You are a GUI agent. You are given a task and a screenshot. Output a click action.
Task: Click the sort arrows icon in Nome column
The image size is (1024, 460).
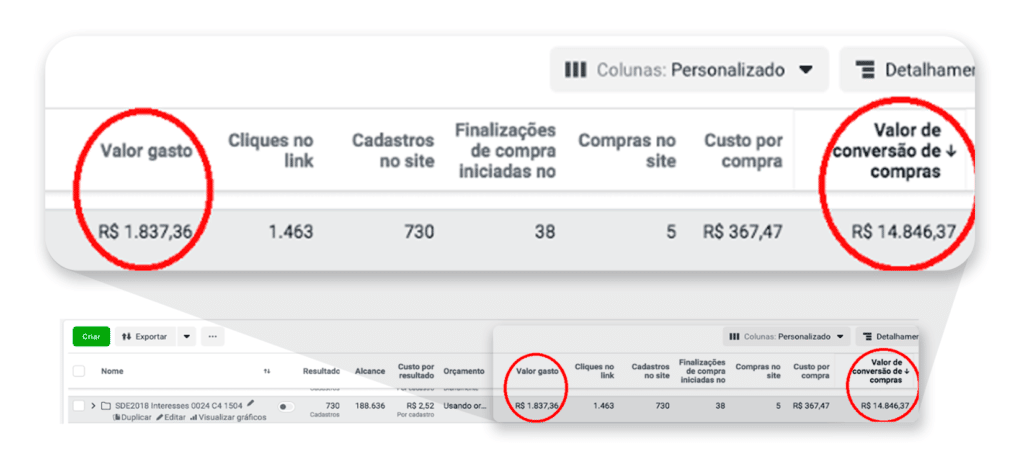click(267, 371)
